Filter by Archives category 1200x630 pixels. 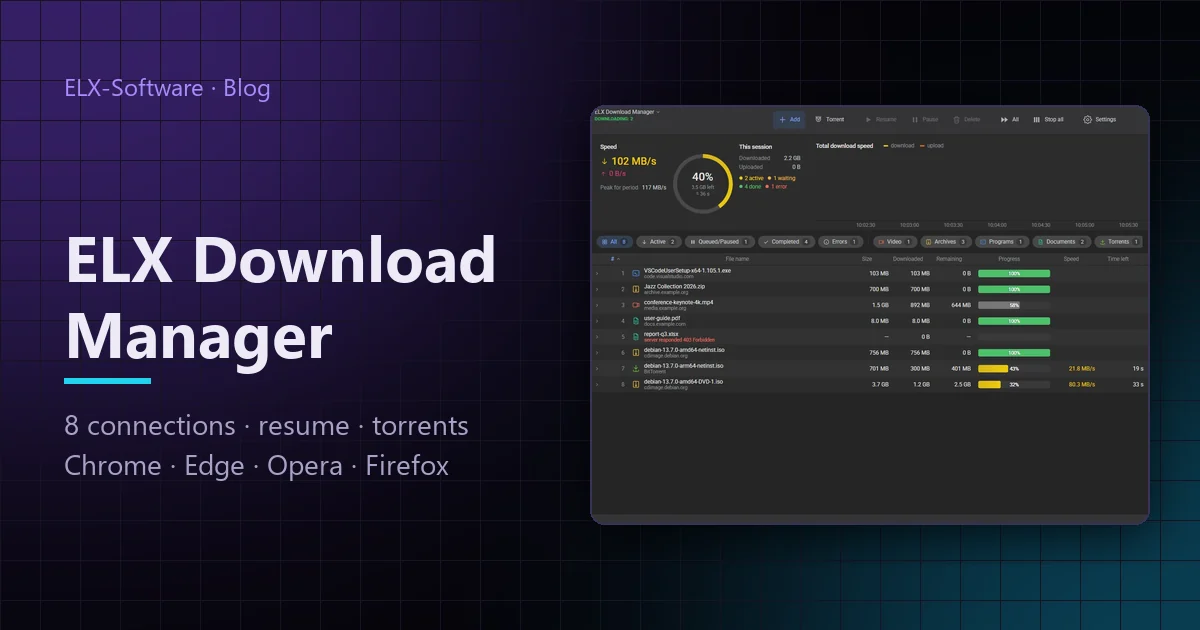click(x=946, y=242)
